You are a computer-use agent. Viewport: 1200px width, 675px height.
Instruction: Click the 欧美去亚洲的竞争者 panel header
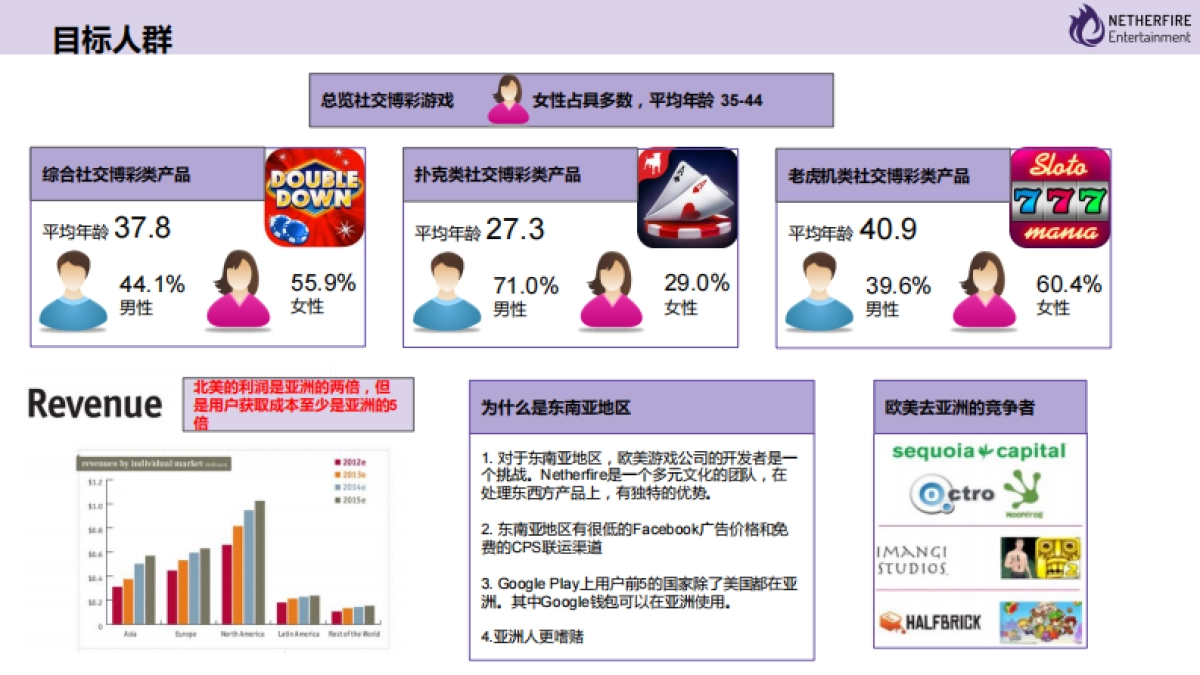[979, 408]
